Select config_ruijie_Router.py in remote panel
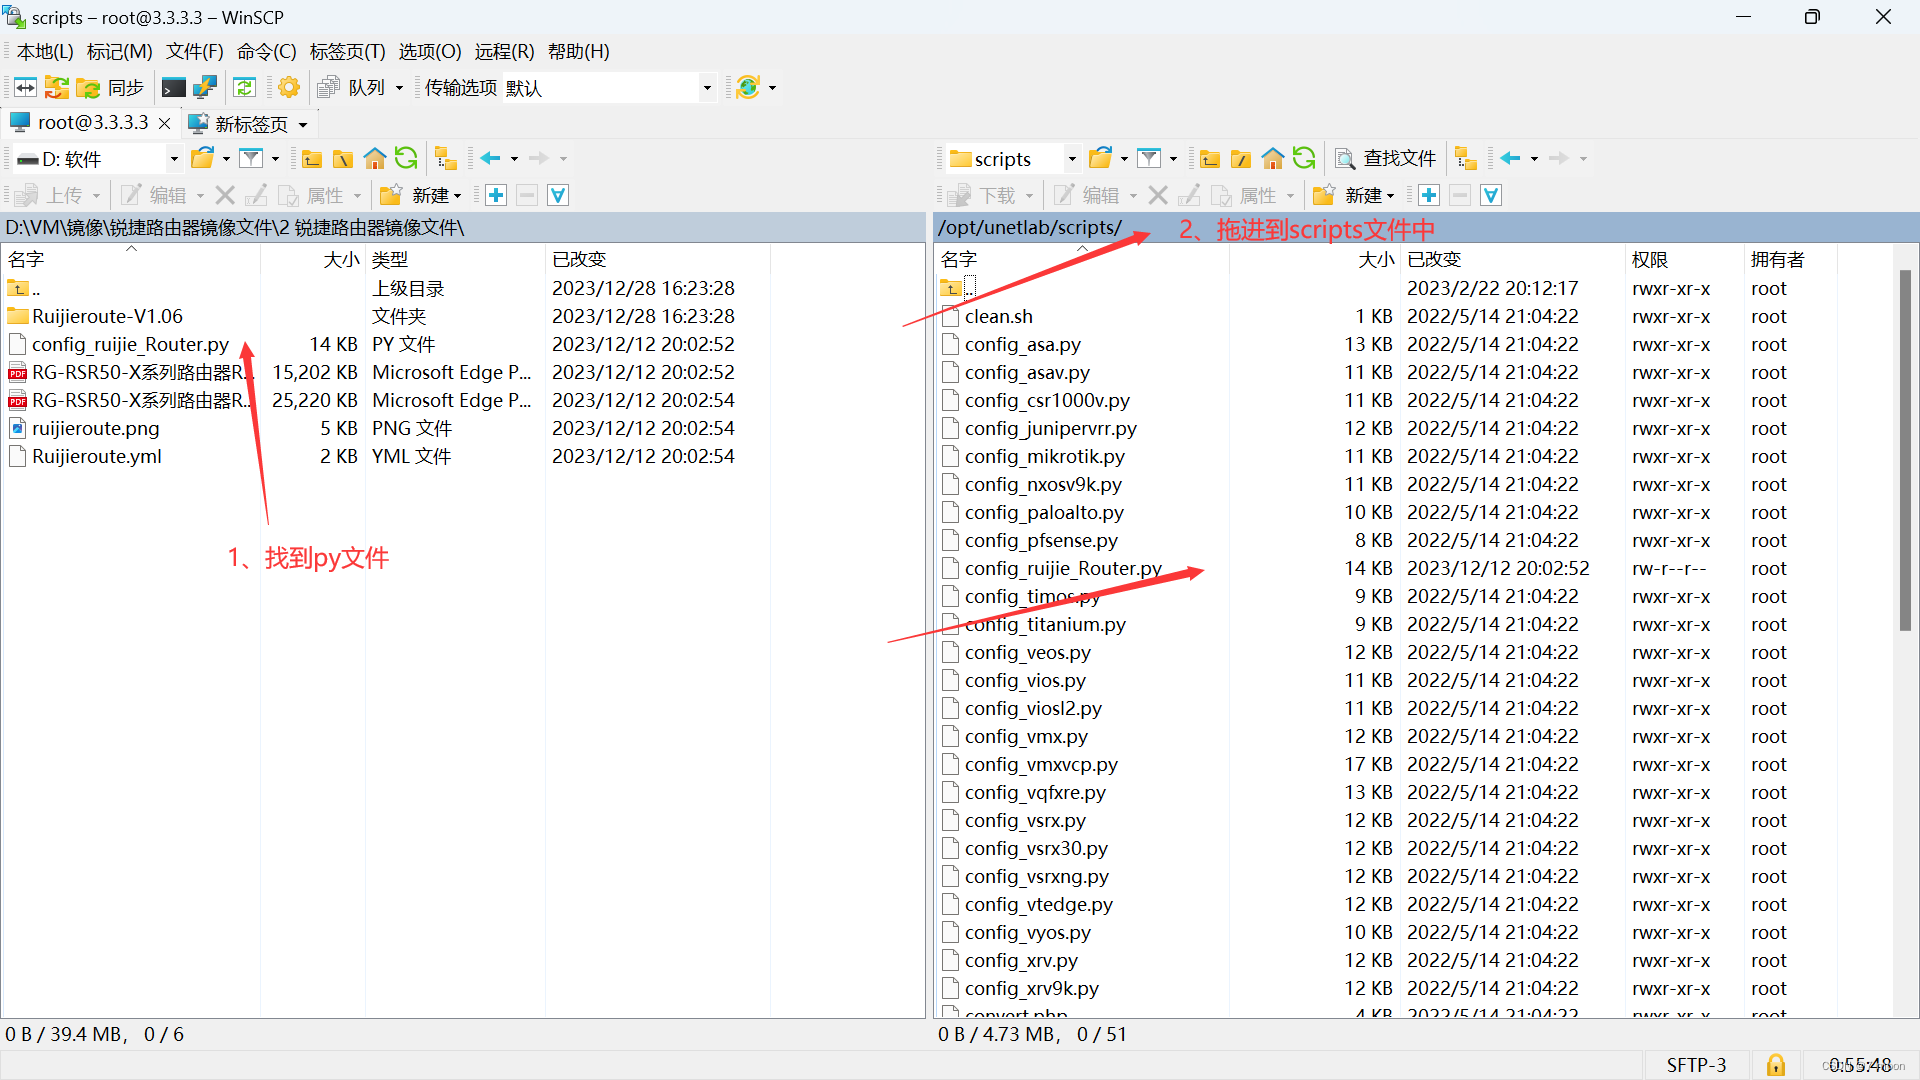 click(x=1063, y=568)
